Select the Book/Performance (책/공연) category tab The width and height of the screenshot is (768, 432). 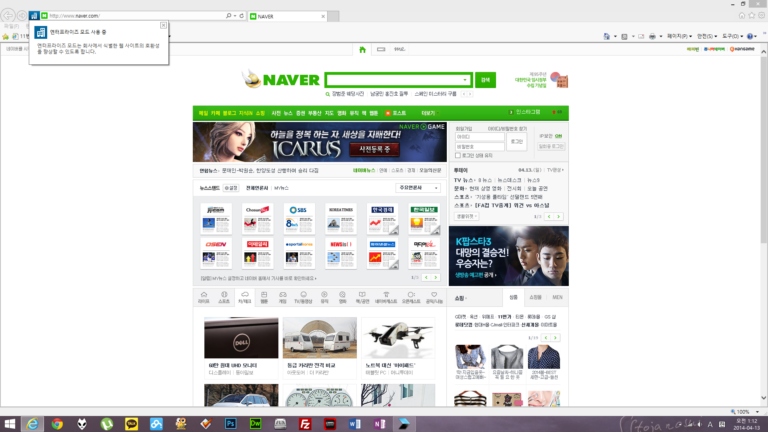click(362, 297)
